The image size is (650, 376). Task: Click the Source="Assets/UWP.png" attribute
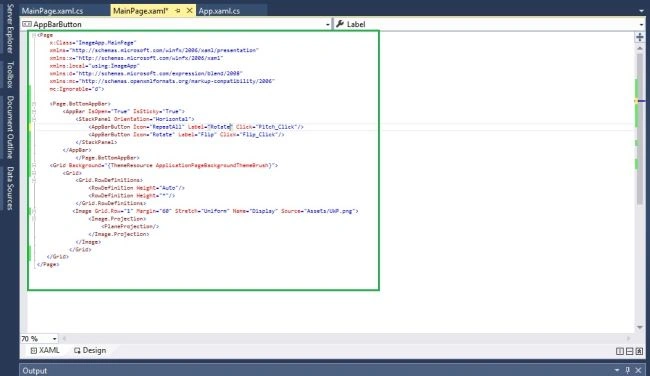[x=318, y=211]
